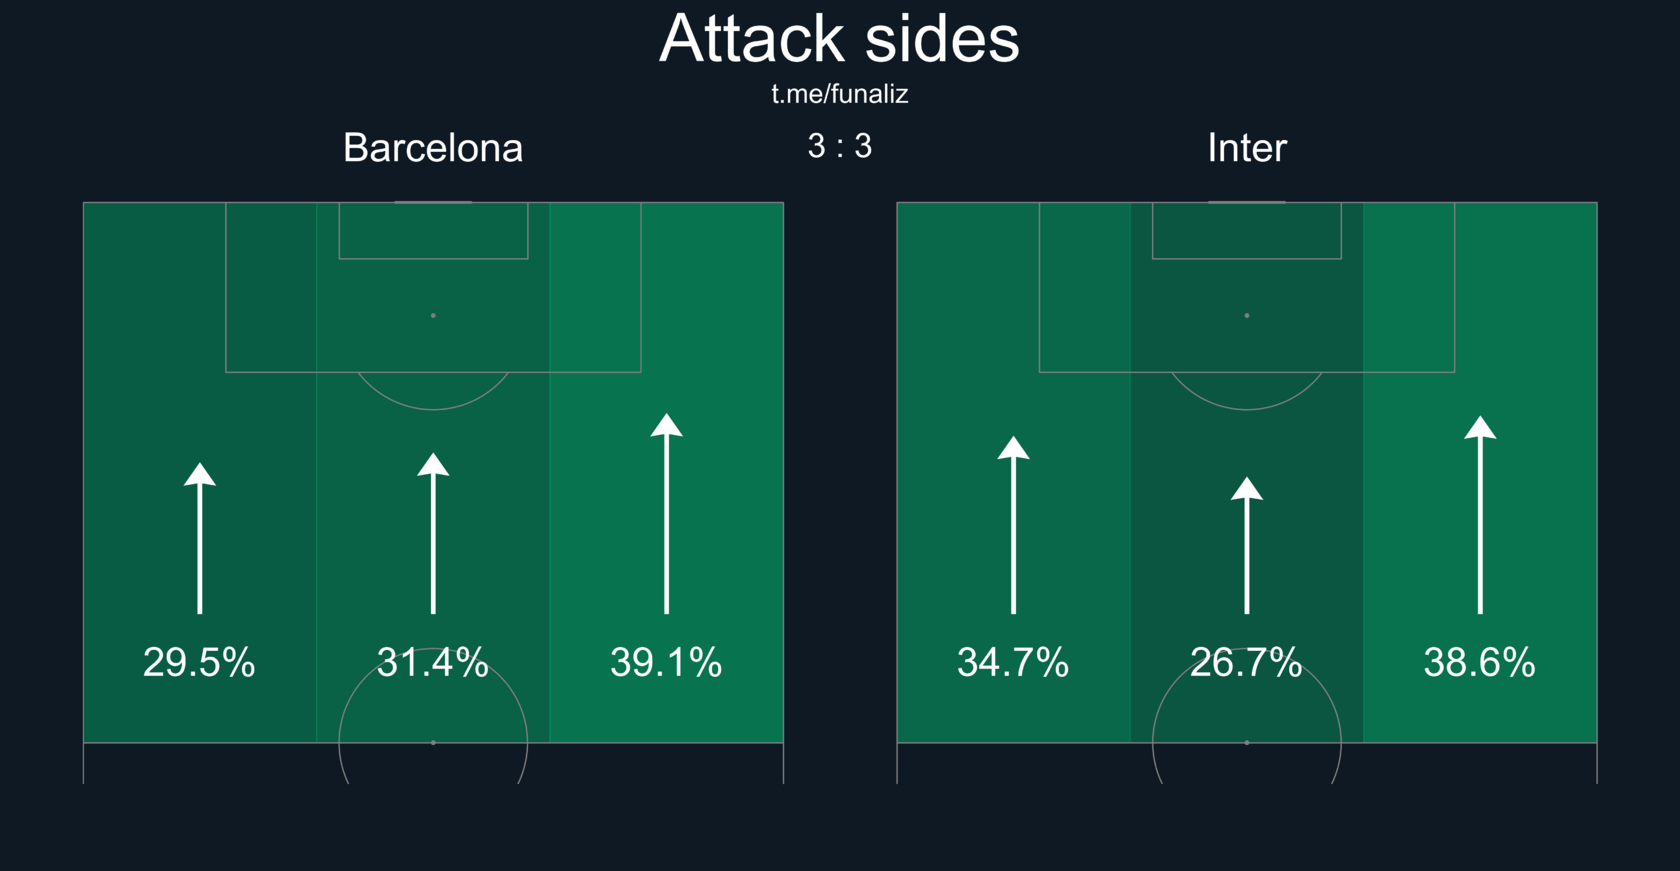Select the Barcelona team label

point(433,148)
